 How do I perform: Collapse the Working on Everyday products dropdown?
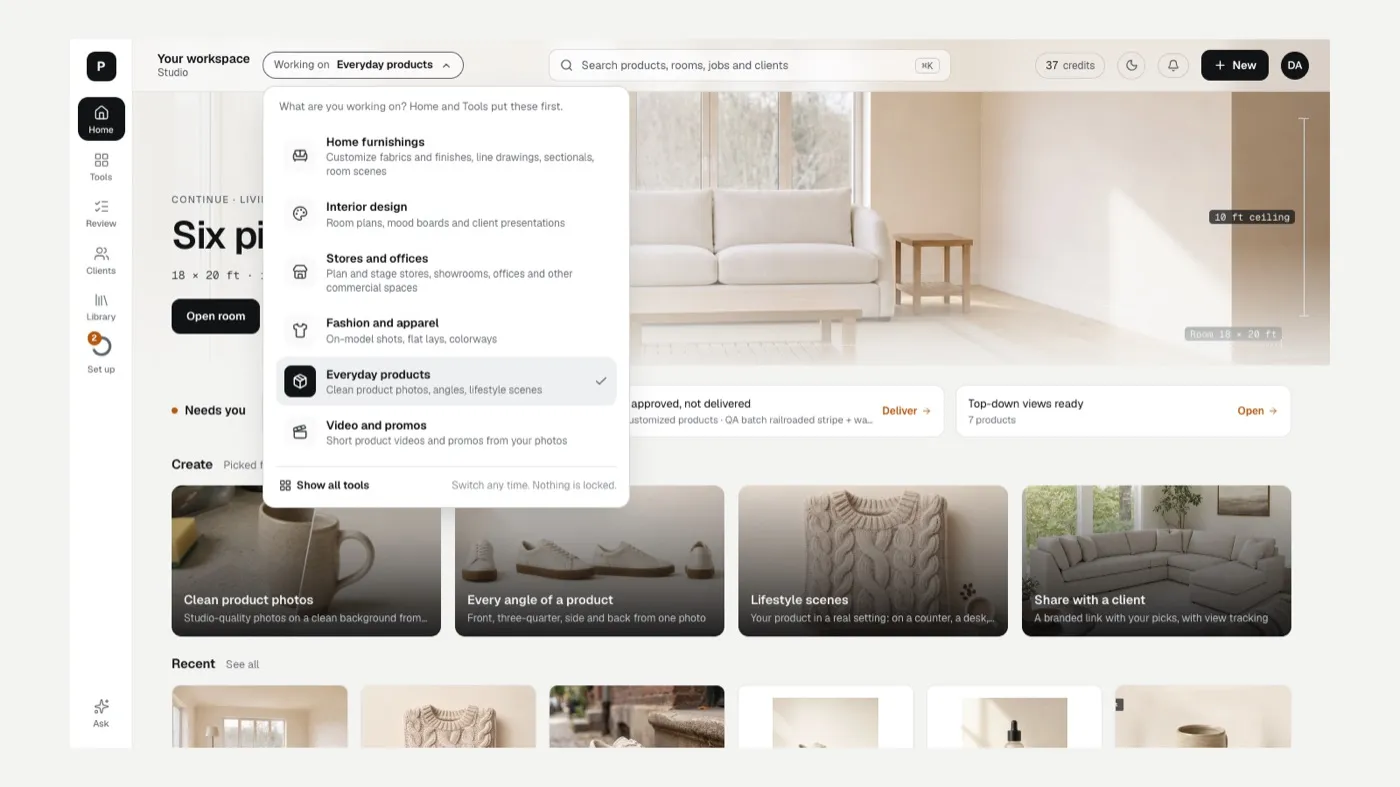[x=363, y=65]
